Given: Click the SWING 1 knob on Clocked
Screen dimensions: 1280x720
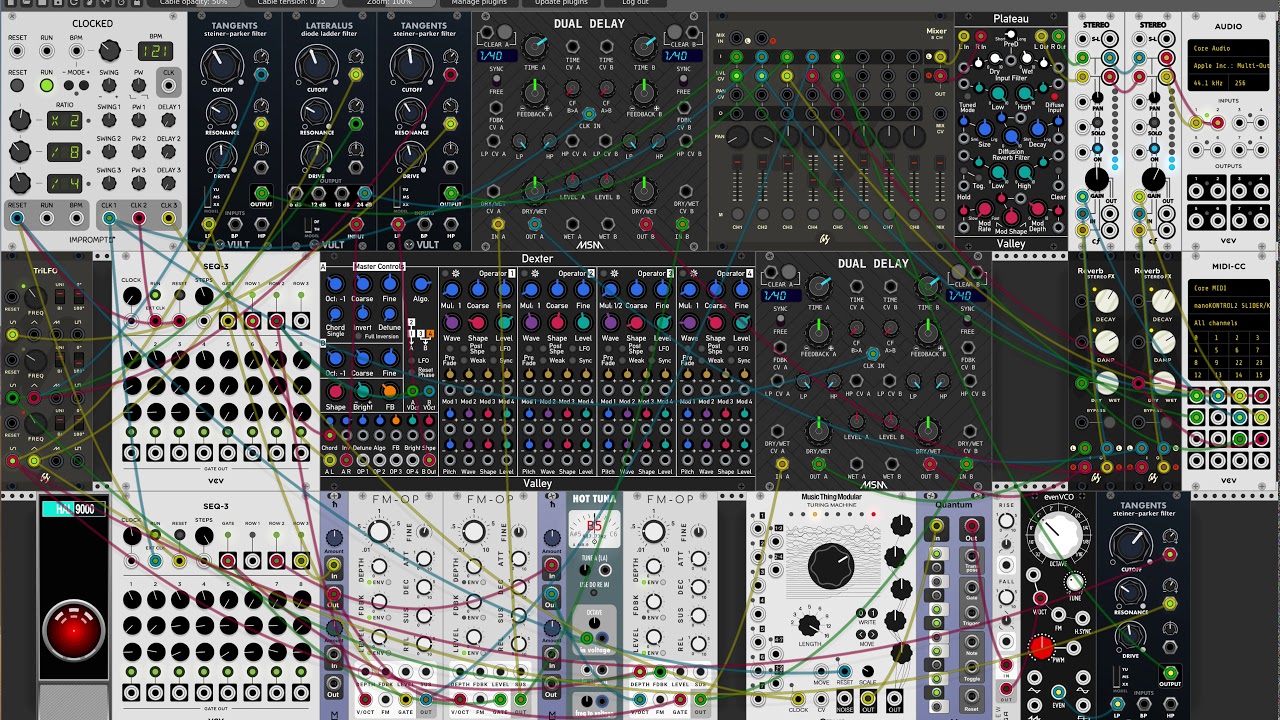Looking at the screenshot, I should (x=109, y=121).
